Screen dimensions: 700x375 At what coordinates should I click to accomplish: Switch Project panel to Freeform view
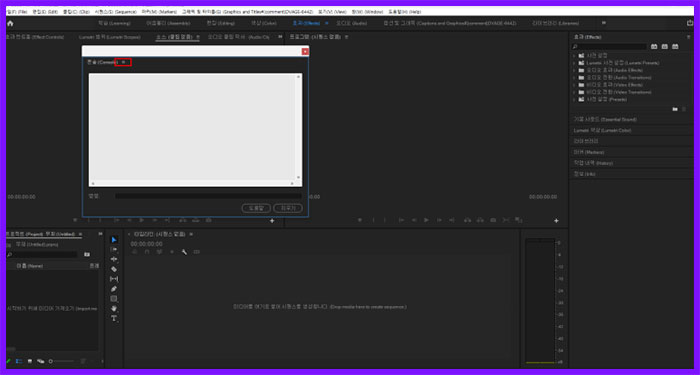(40, 361)
